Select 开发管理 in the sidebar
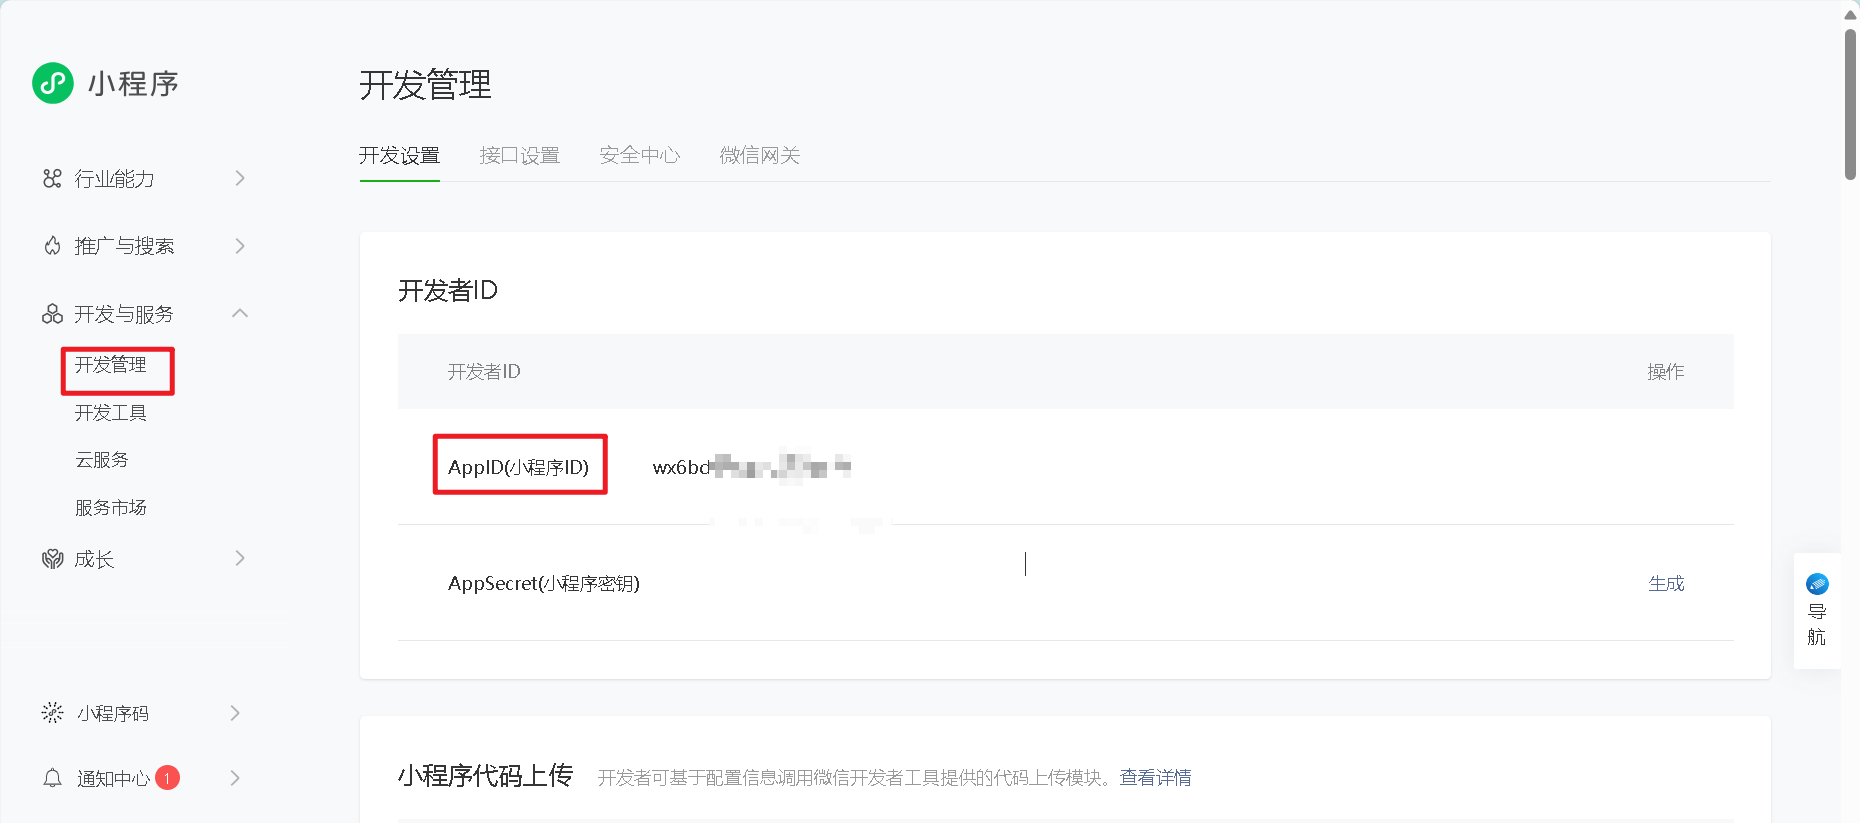Viewport: 1860px width, 823px height. coord(111,365)
